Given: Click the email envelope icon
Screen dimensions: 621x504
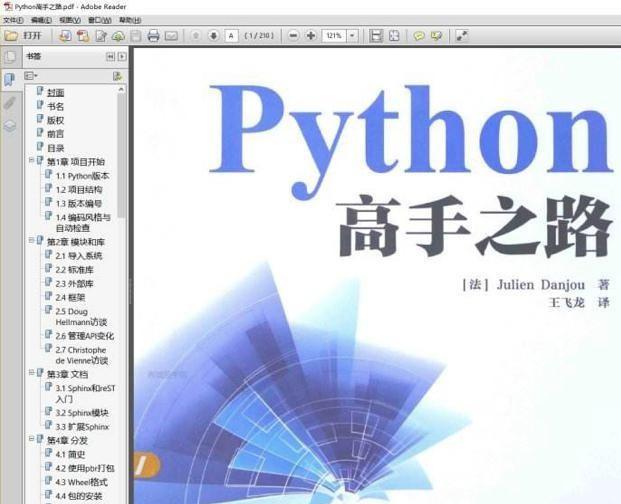Looking at the screenshot, I should pyautogui.click(x=171, y=36).
